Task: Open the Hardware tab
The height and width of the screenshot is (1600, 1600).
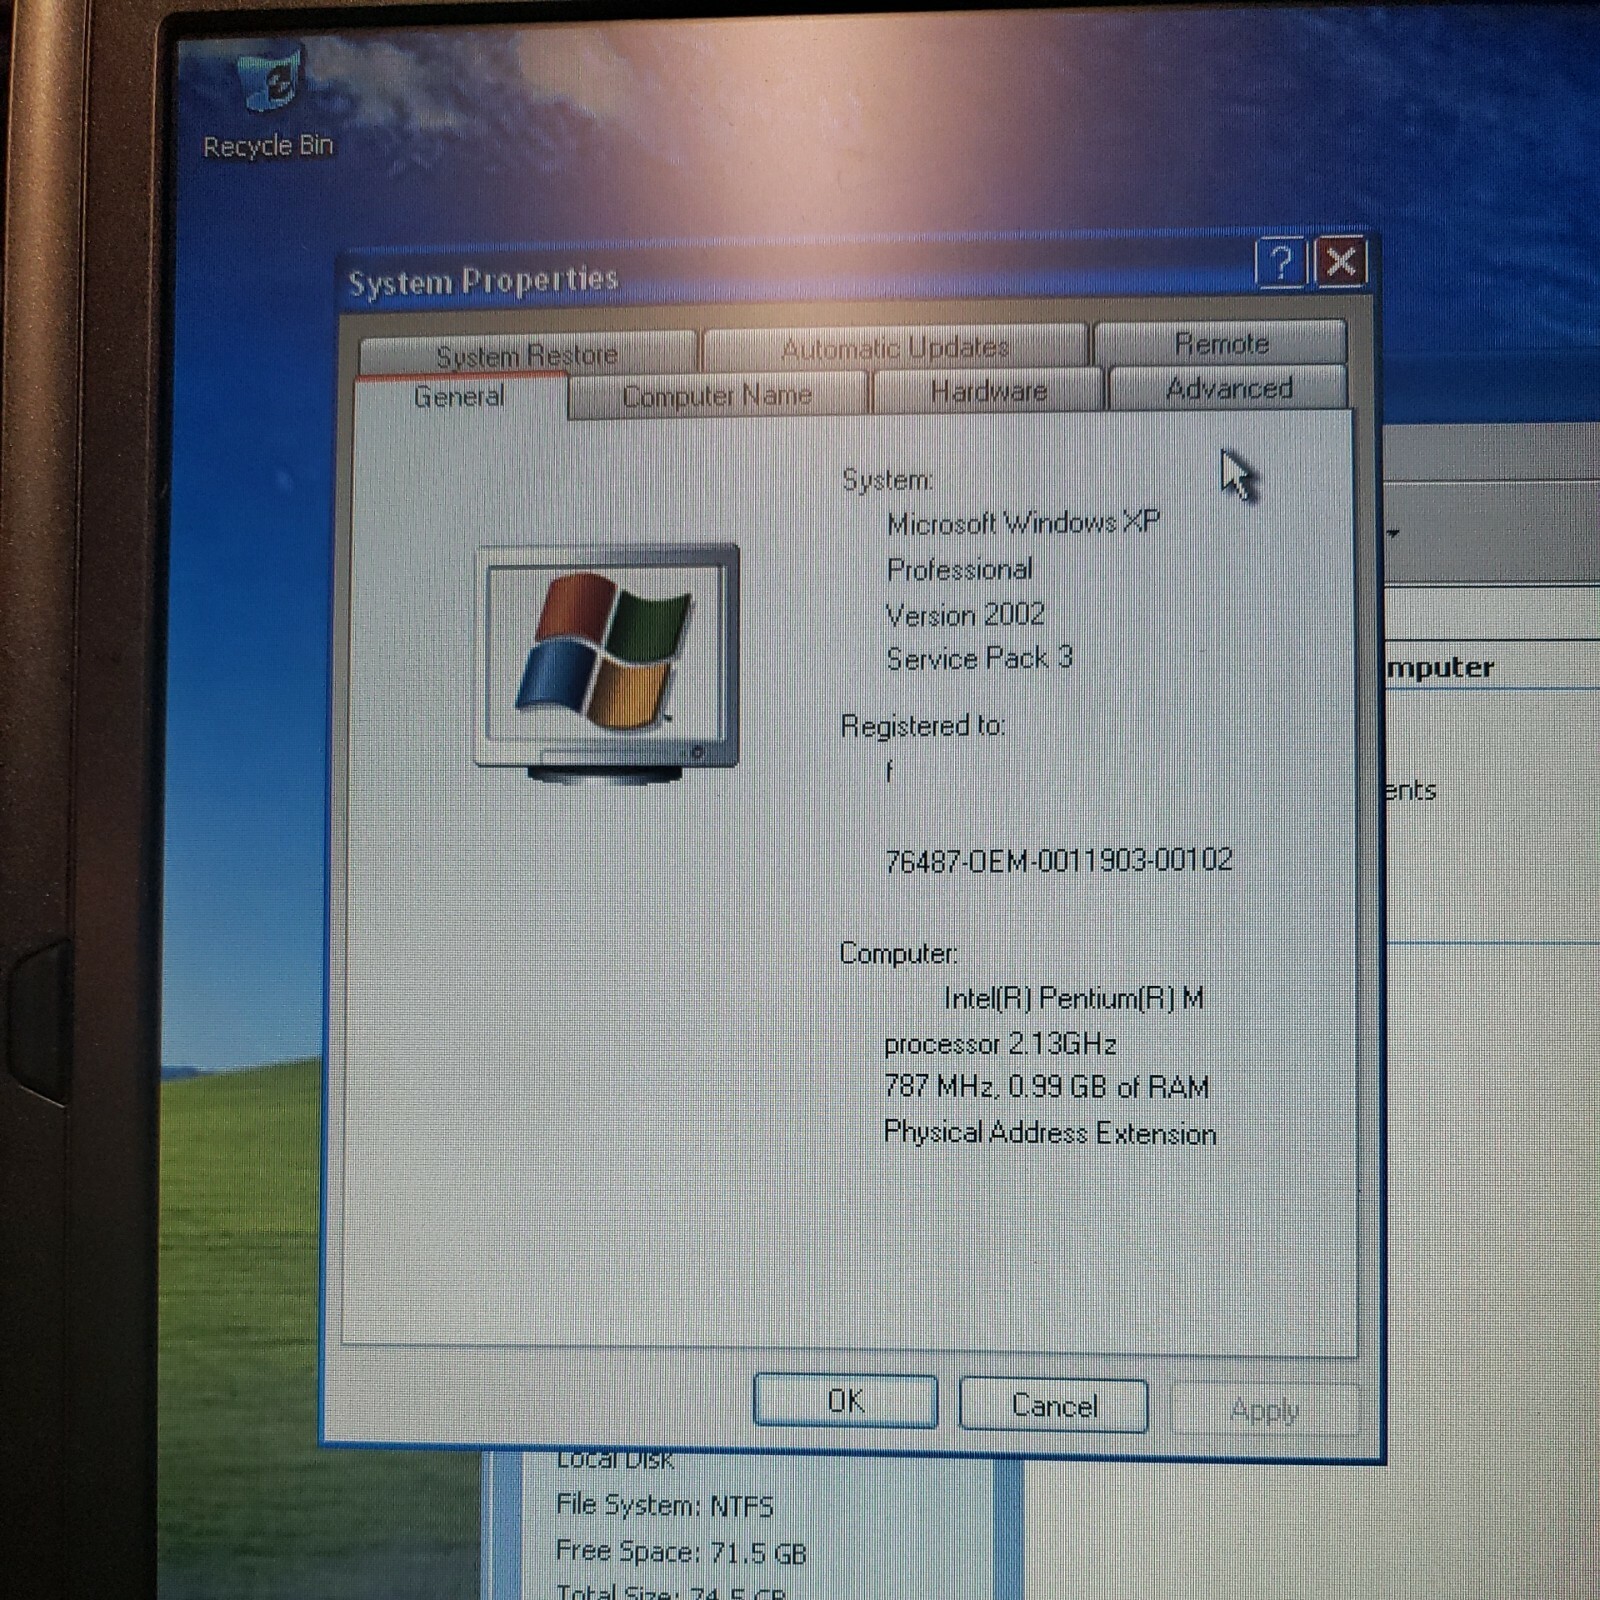Action: pyautogui.click(x=988, y=391)
